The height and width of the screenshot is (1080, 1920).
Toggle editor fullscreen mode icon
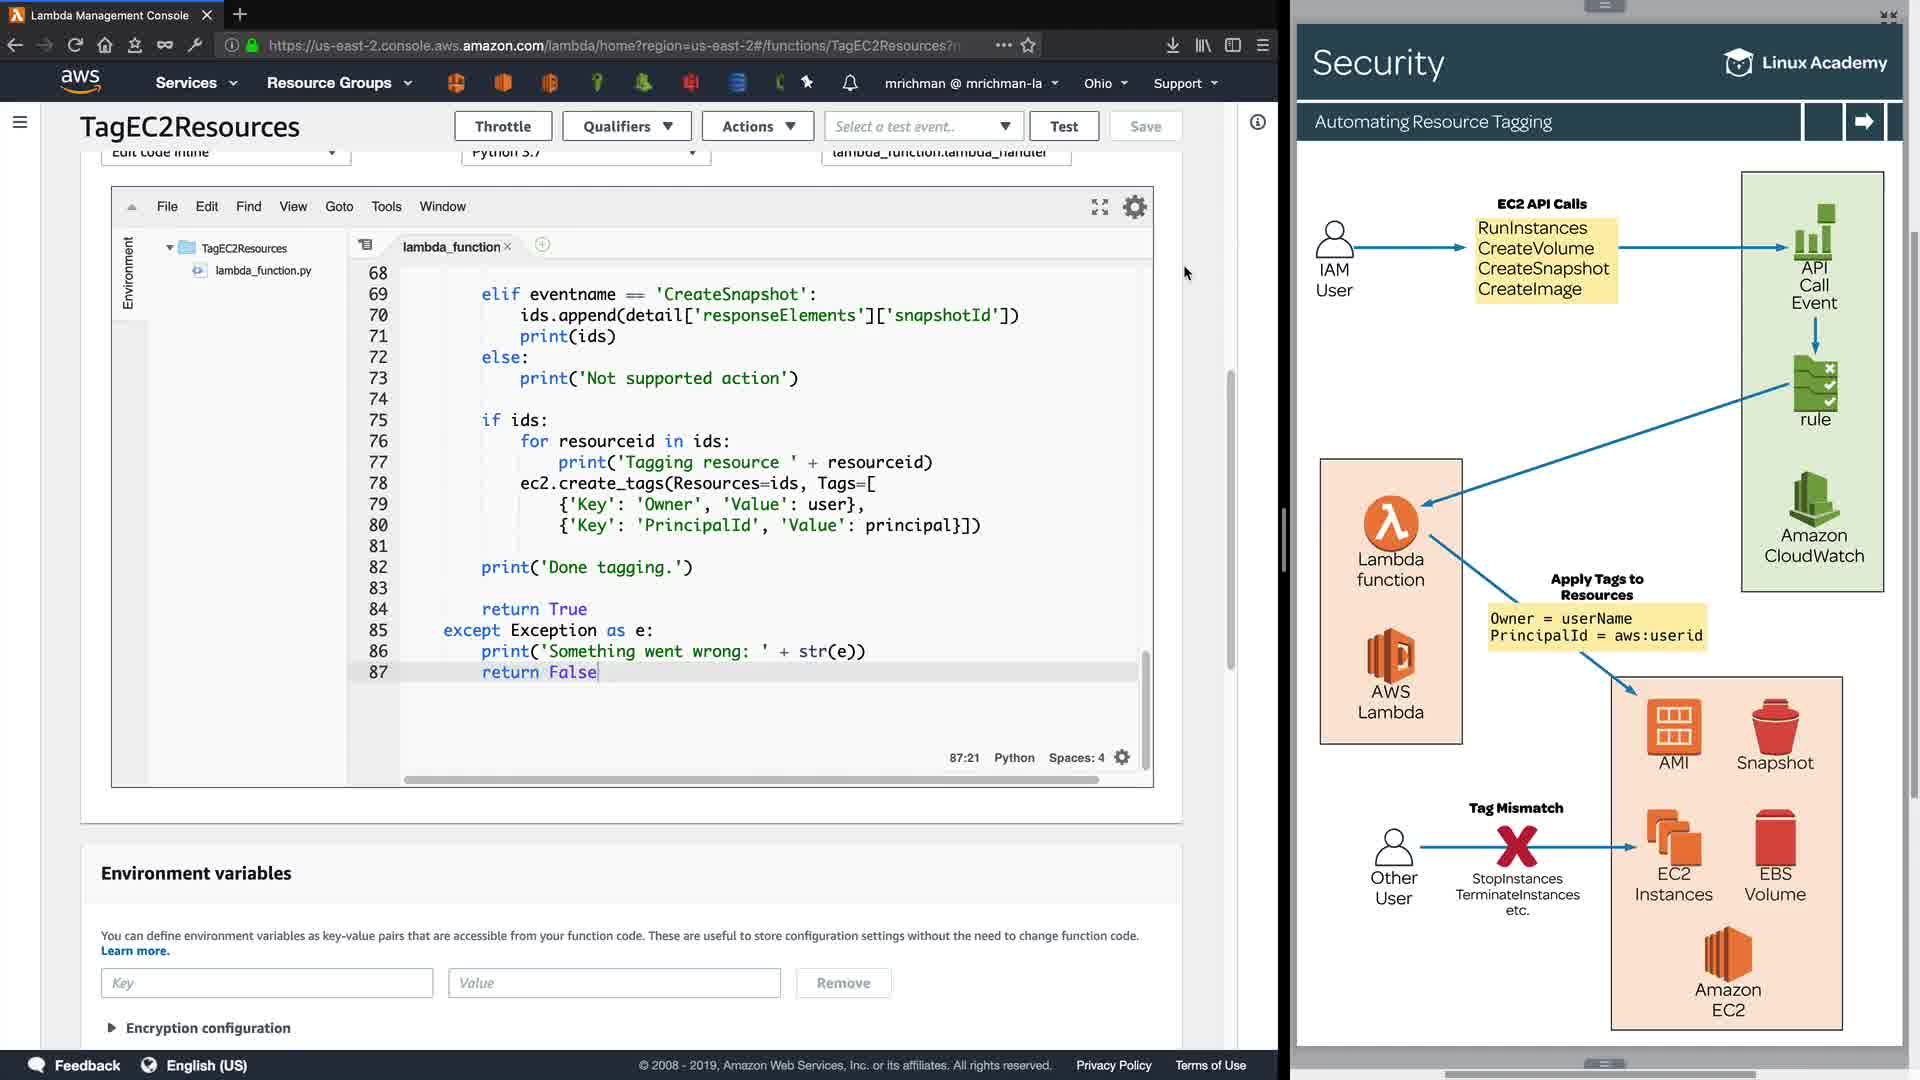[x=1100, y=207]
